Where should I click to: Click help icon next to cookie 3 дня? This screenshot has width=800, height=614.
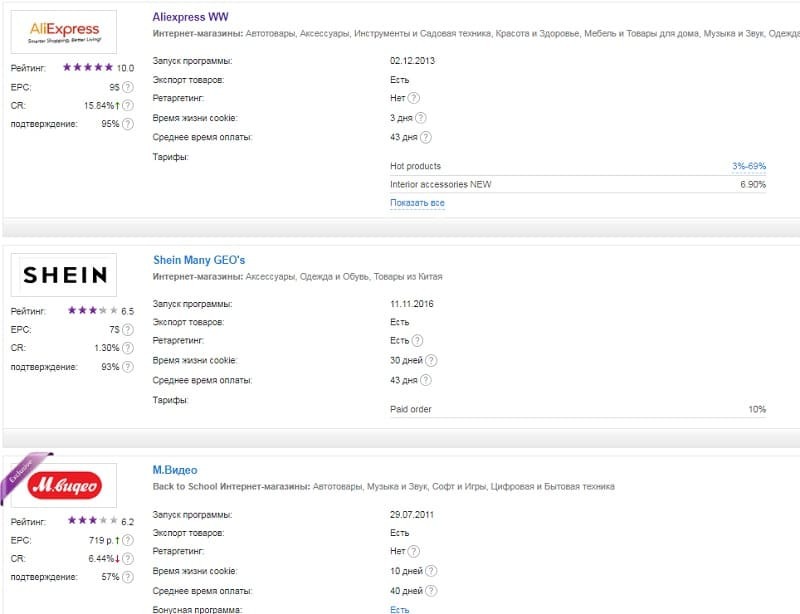424,118
